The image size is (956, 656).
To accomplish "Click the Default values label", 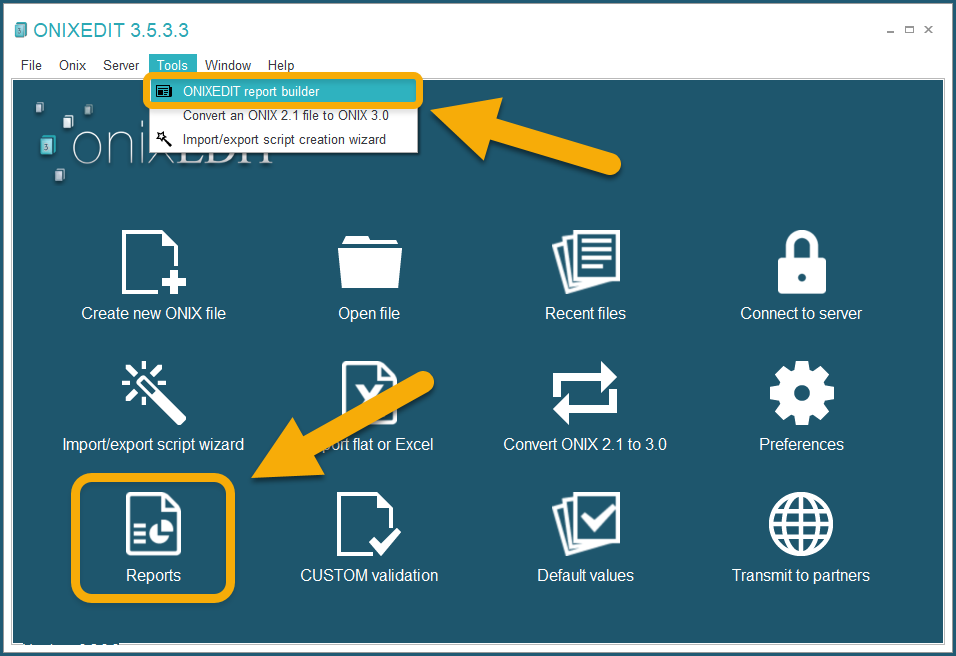I will [x=585, y=576].
